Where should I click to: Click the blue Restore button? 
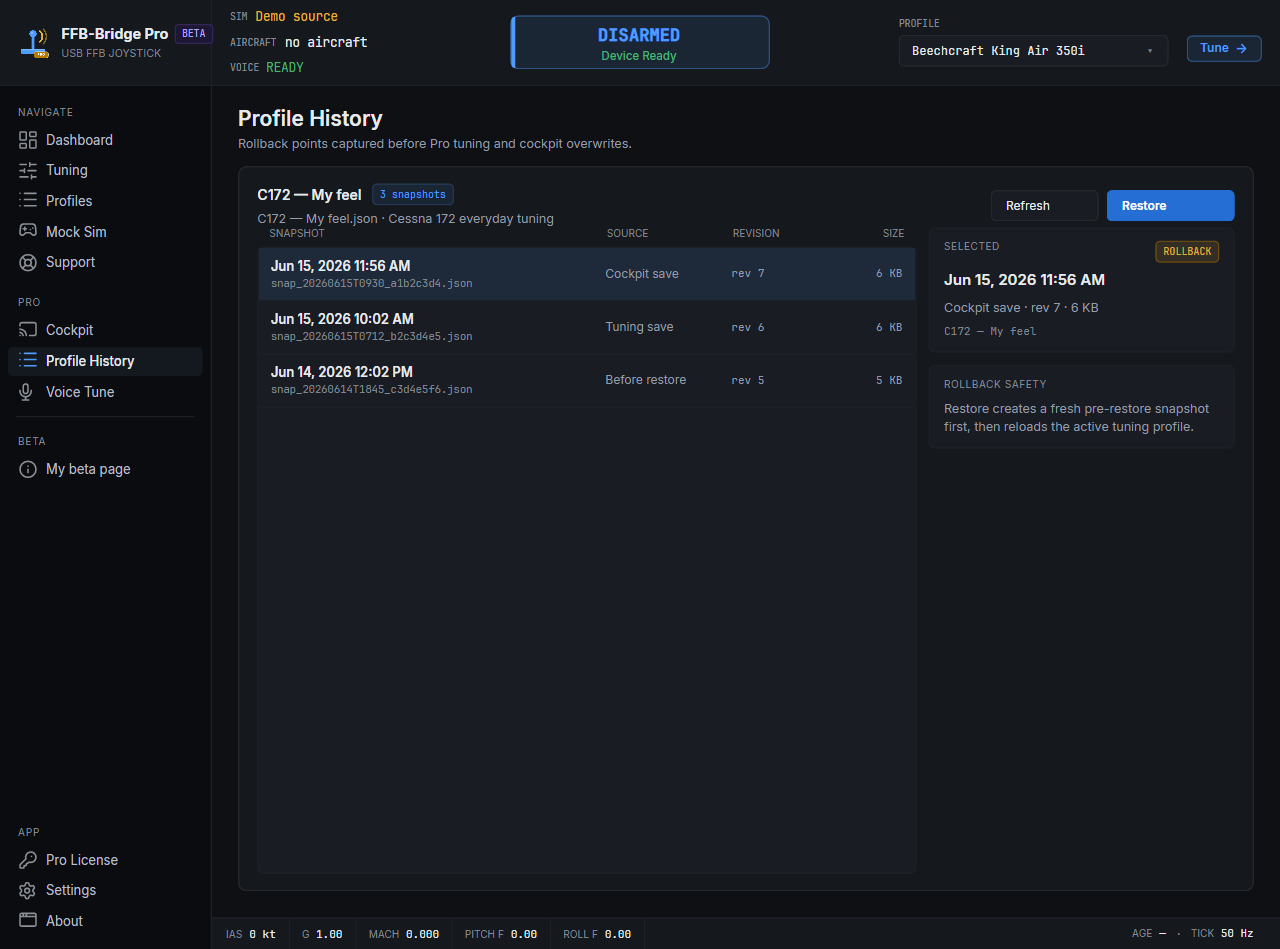click(1170, 205)
